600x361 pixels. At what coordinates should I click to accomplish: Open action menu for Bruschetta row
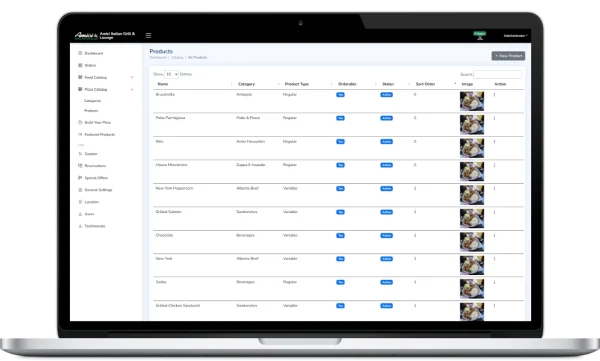point(494,95)
